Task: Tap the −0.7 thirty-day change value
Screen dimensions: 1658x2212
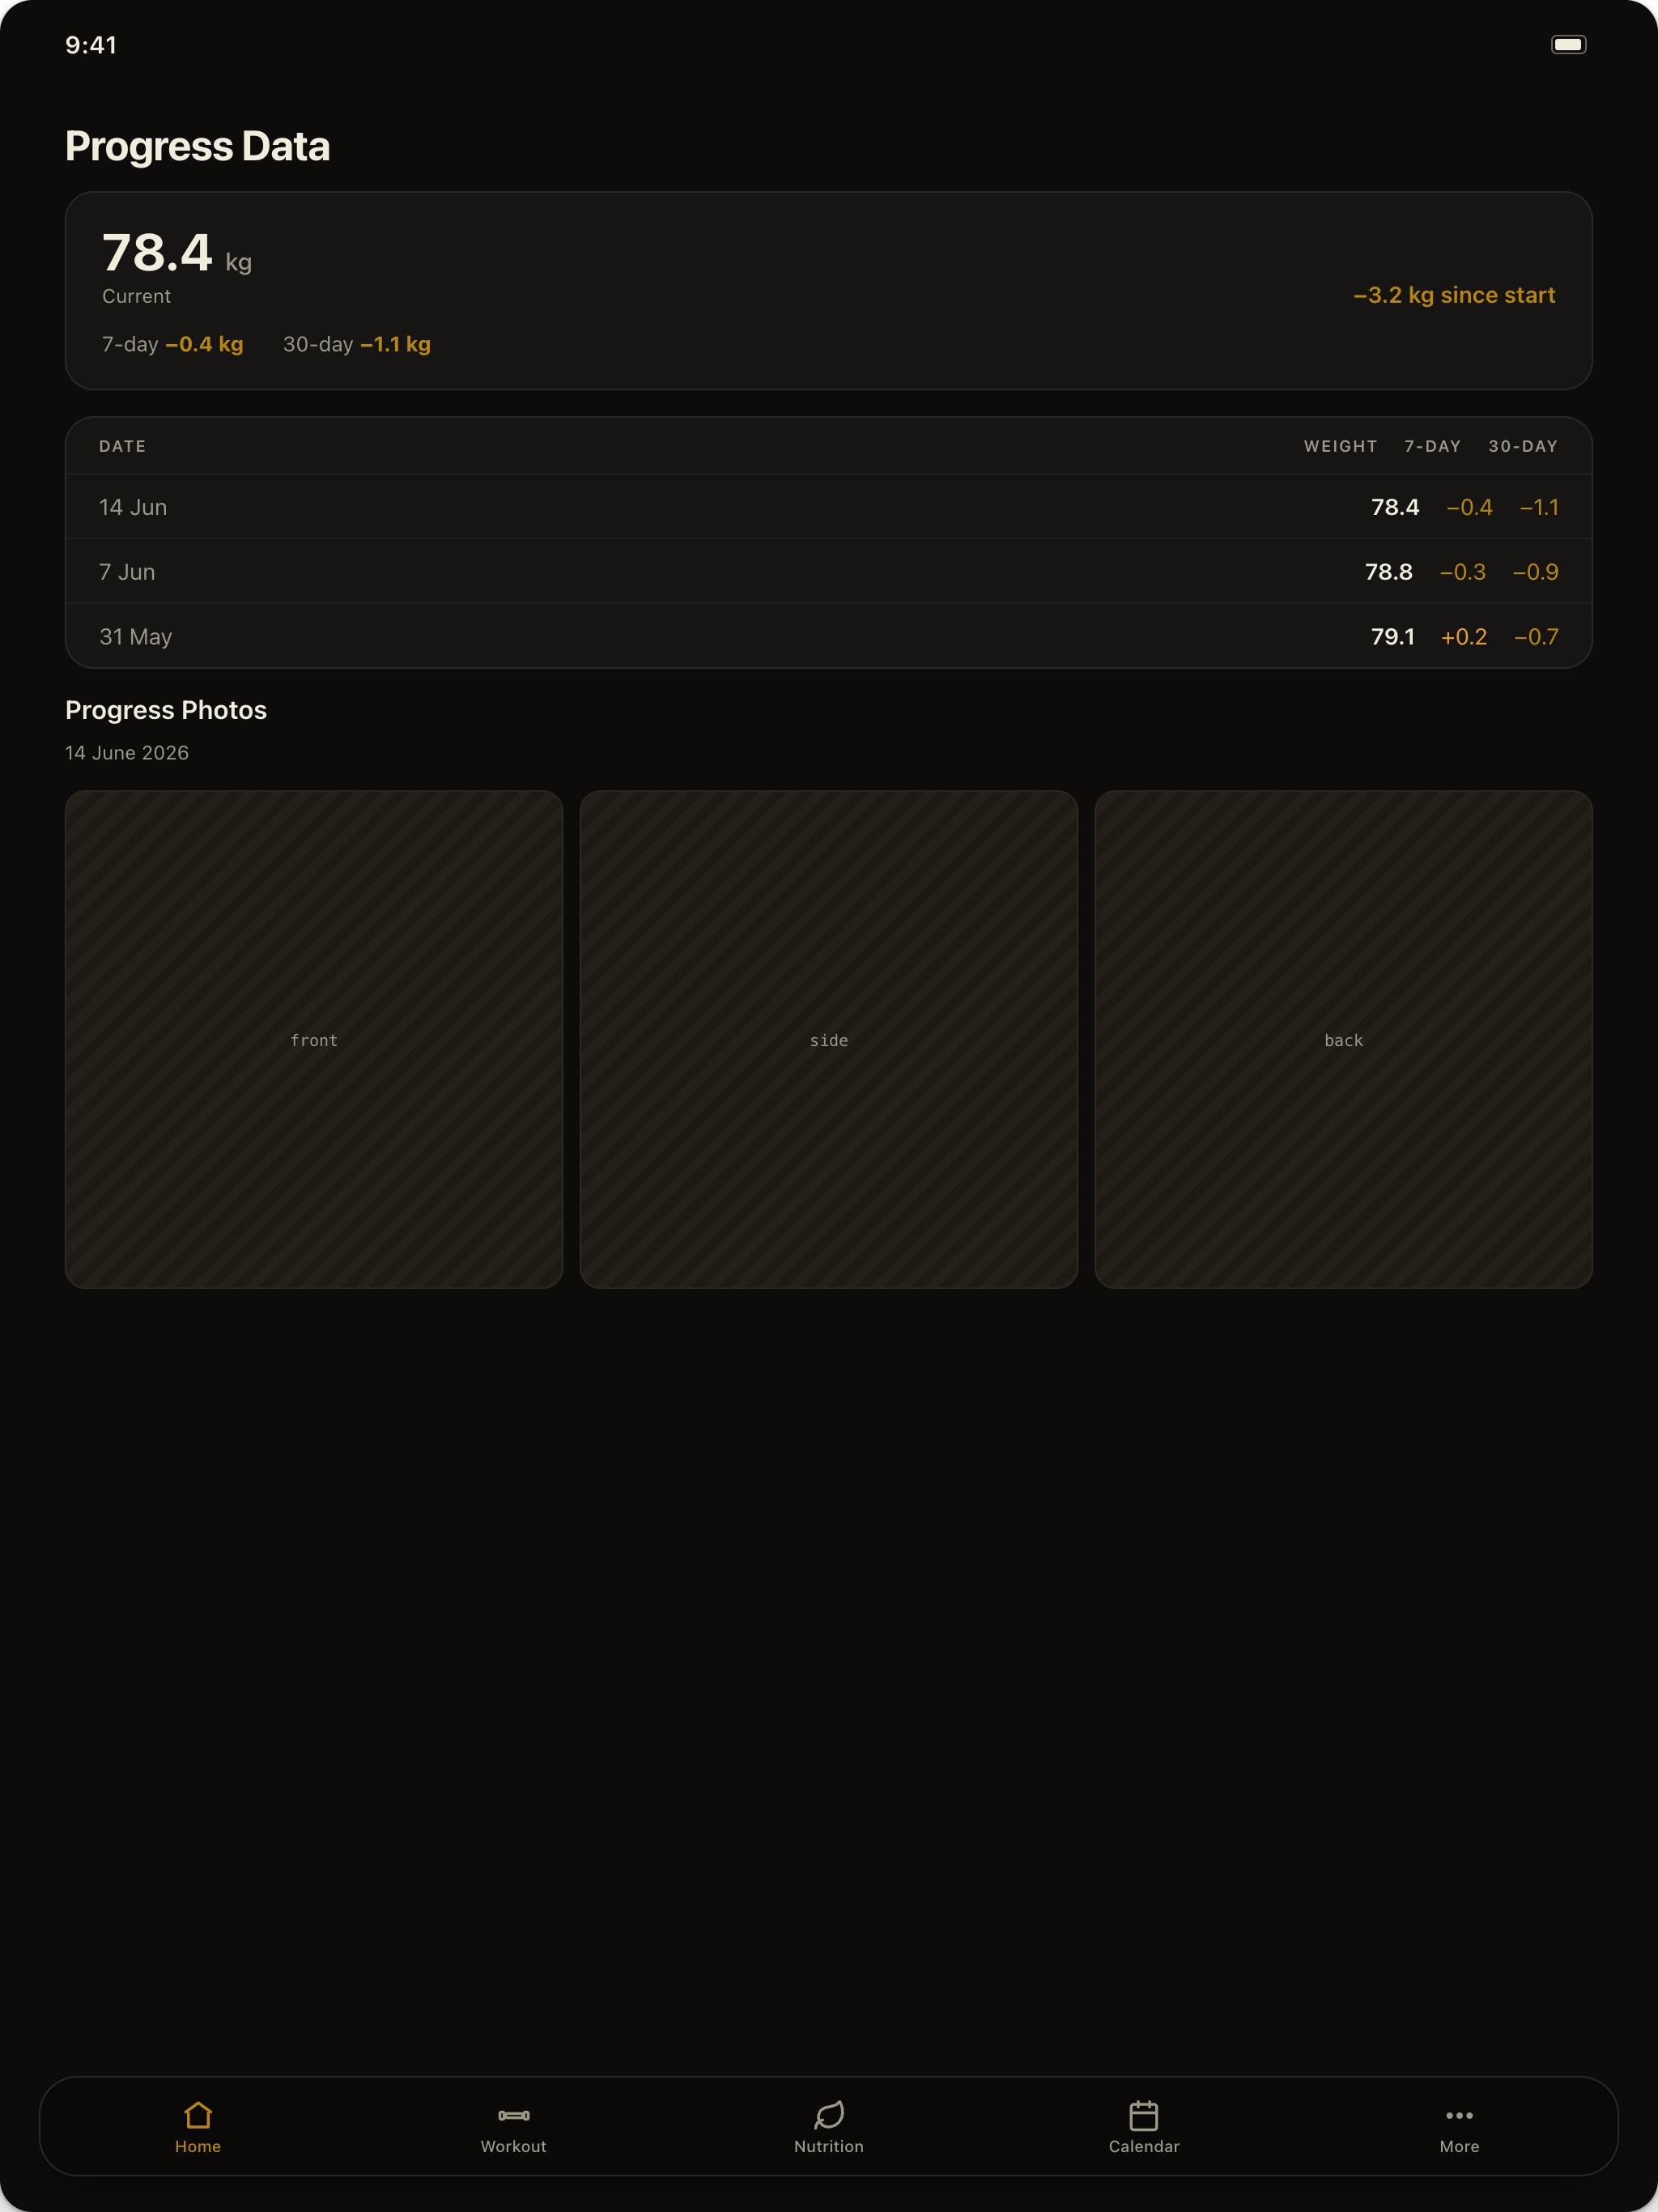Action: [x=1536, y=637]
